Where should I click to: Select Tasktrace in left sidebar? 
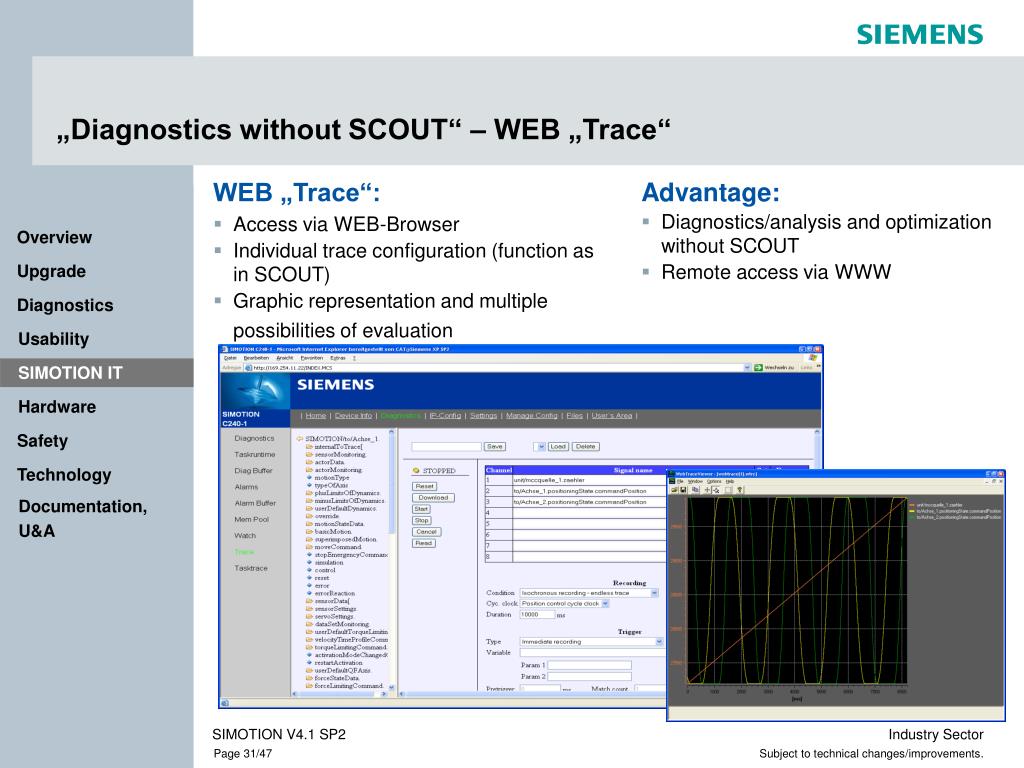(251, 568)
